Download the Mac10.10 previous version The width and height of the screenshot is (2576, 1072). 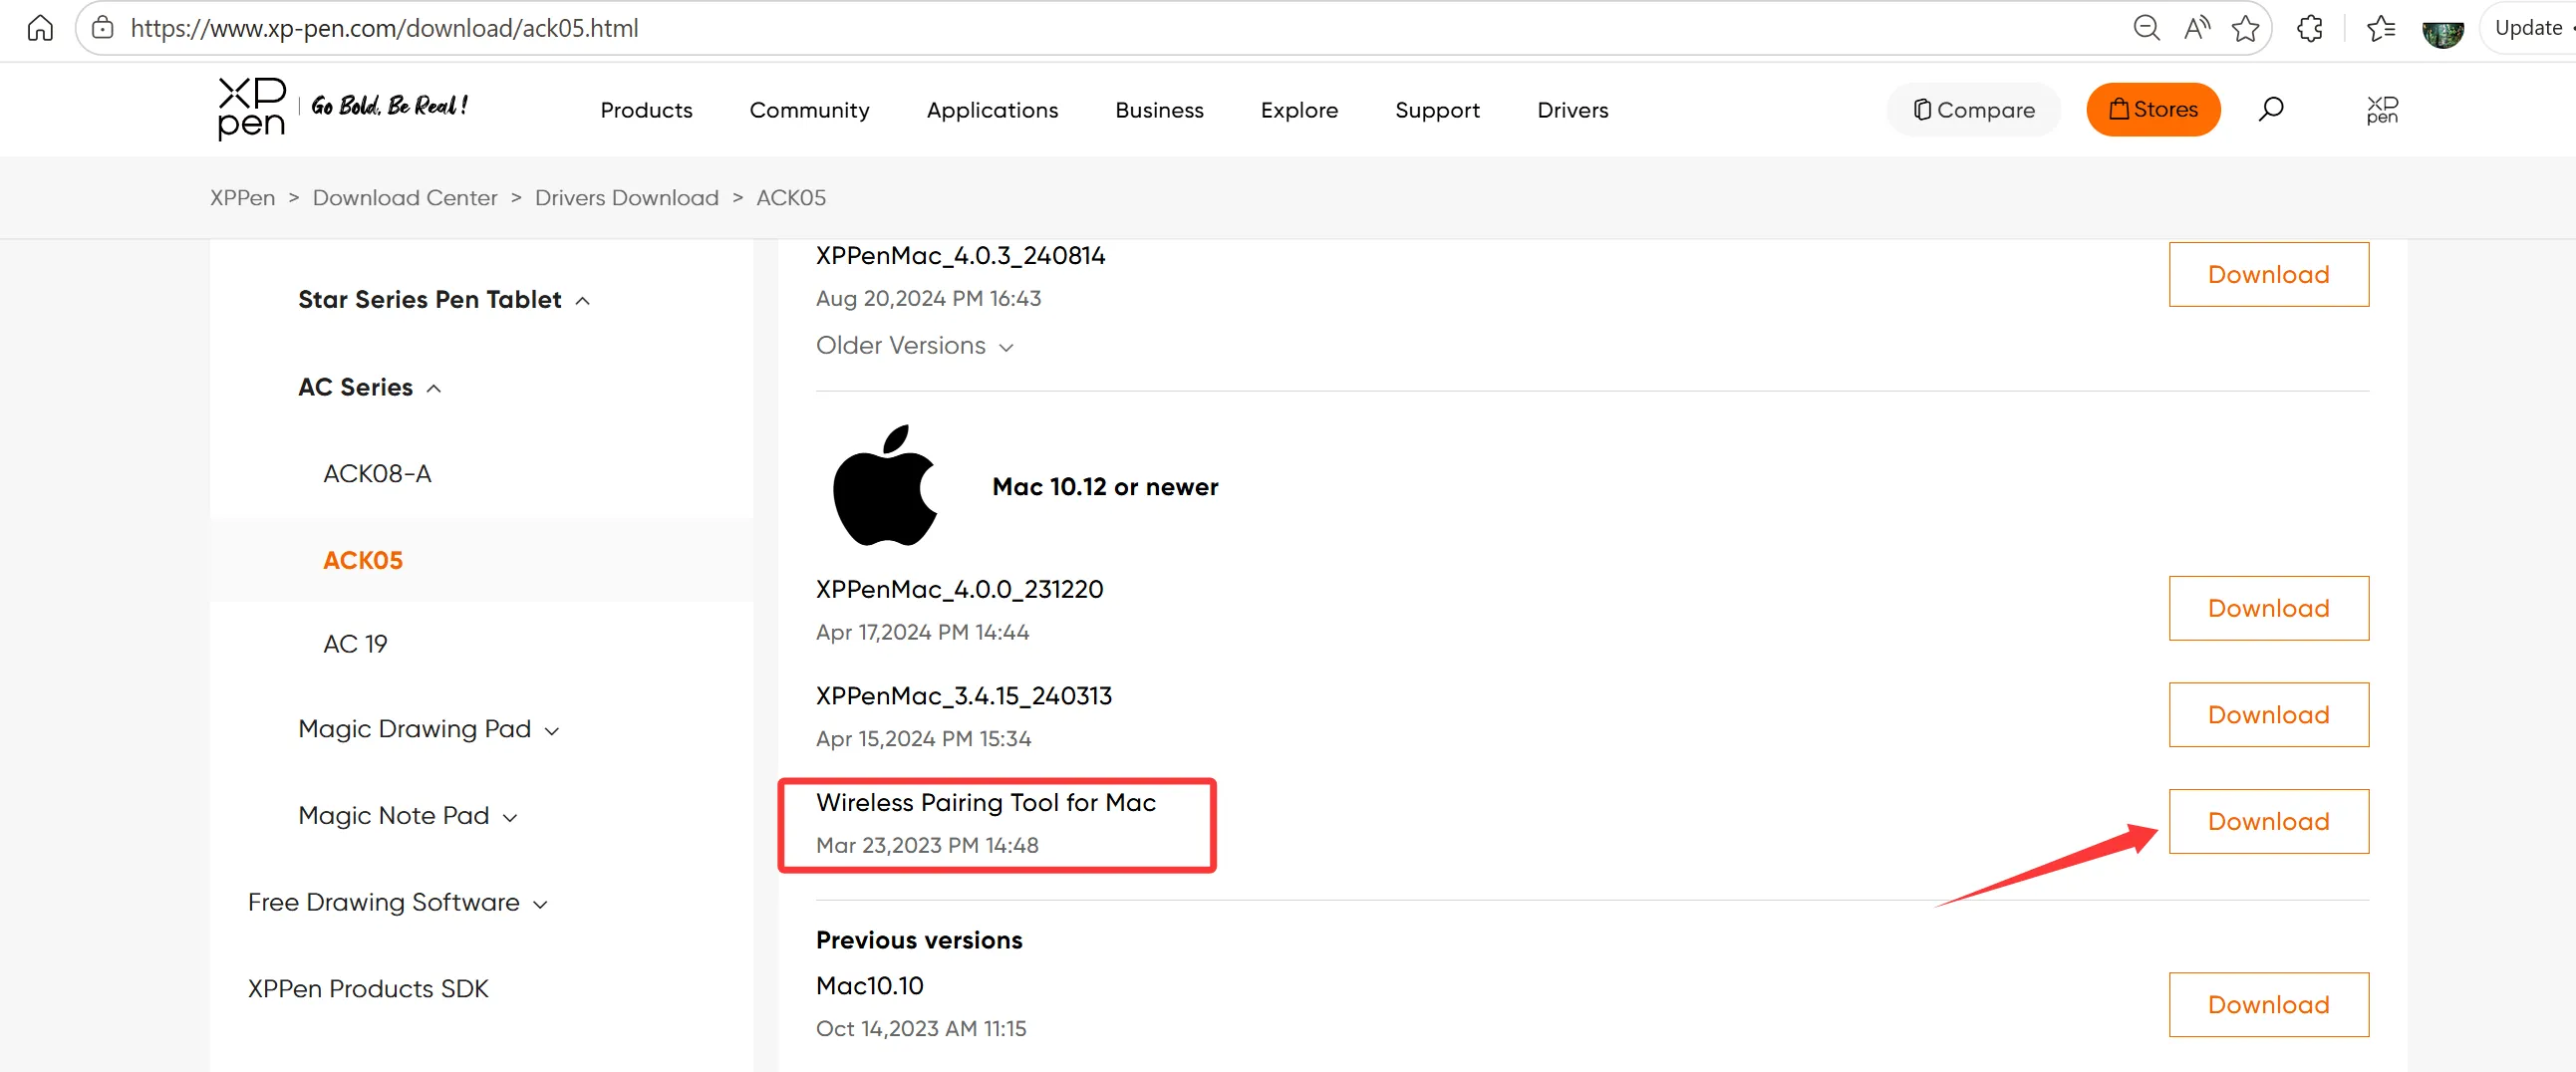click(x=2268, y=1005)
